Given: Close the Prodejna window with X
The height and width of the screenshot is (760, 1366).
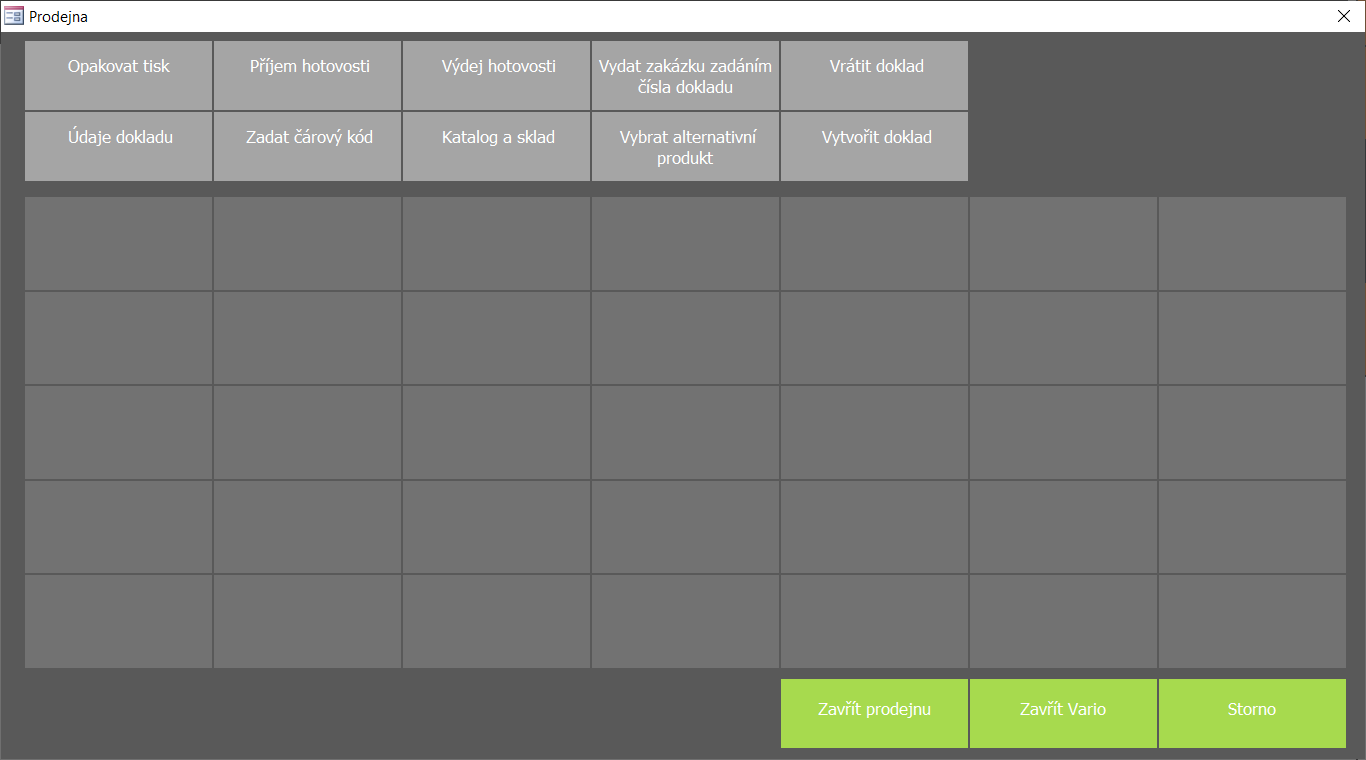Looking at the screenshot, I should tap(1343, 16).
